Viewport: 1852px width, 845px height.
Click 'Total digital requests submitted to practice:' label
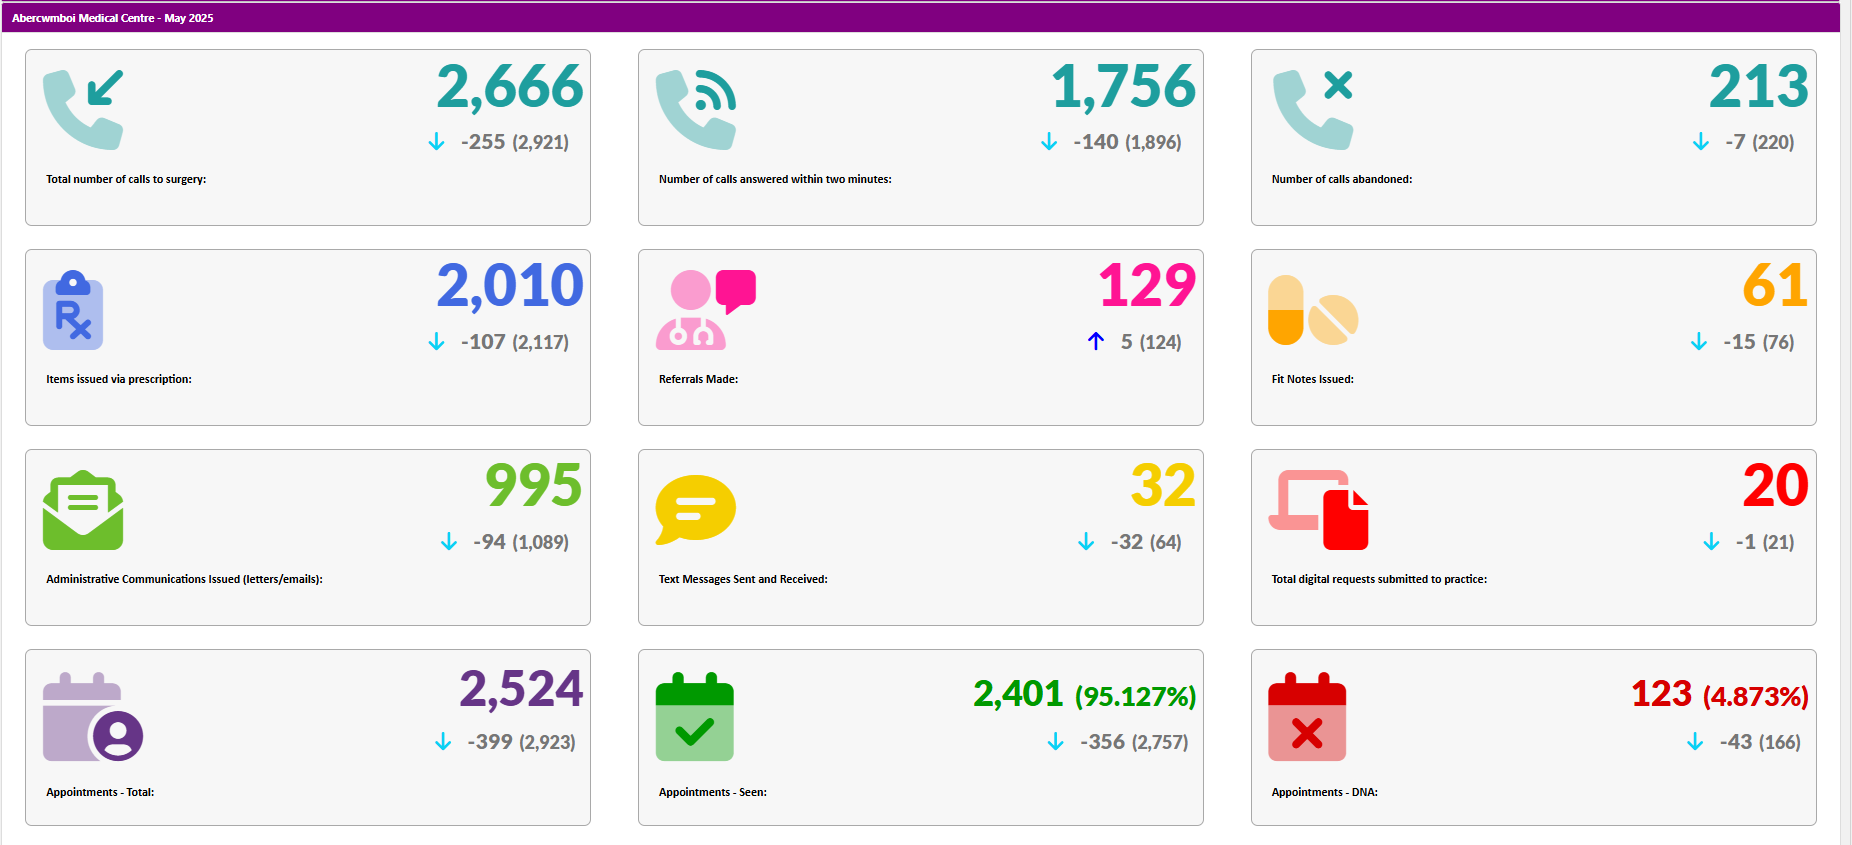[x=1379, y=580]
